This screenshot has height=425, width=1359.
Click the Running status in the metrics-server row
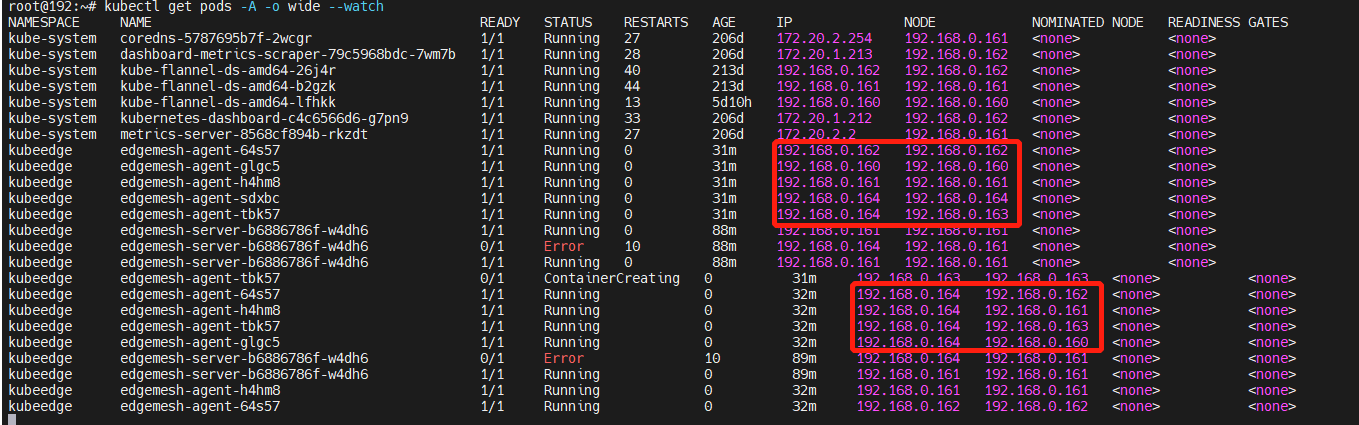click(572, 134)
